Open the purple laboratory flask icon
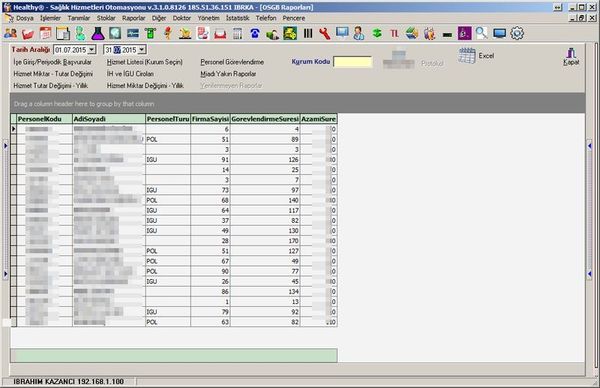 98,33
